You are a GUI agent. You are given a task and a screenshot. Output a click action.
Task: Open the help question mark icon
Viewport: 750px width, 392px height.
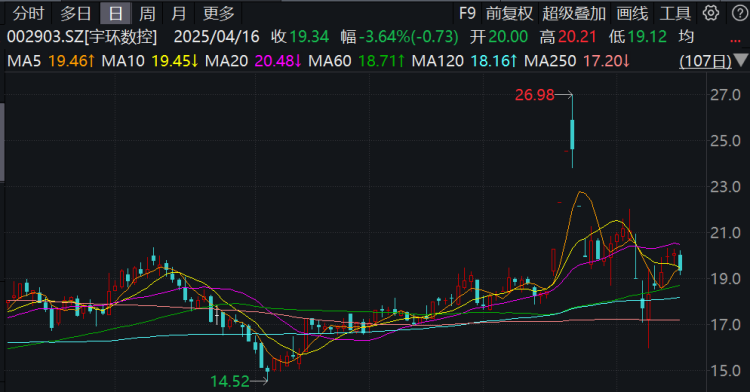(x=739, y=13)
